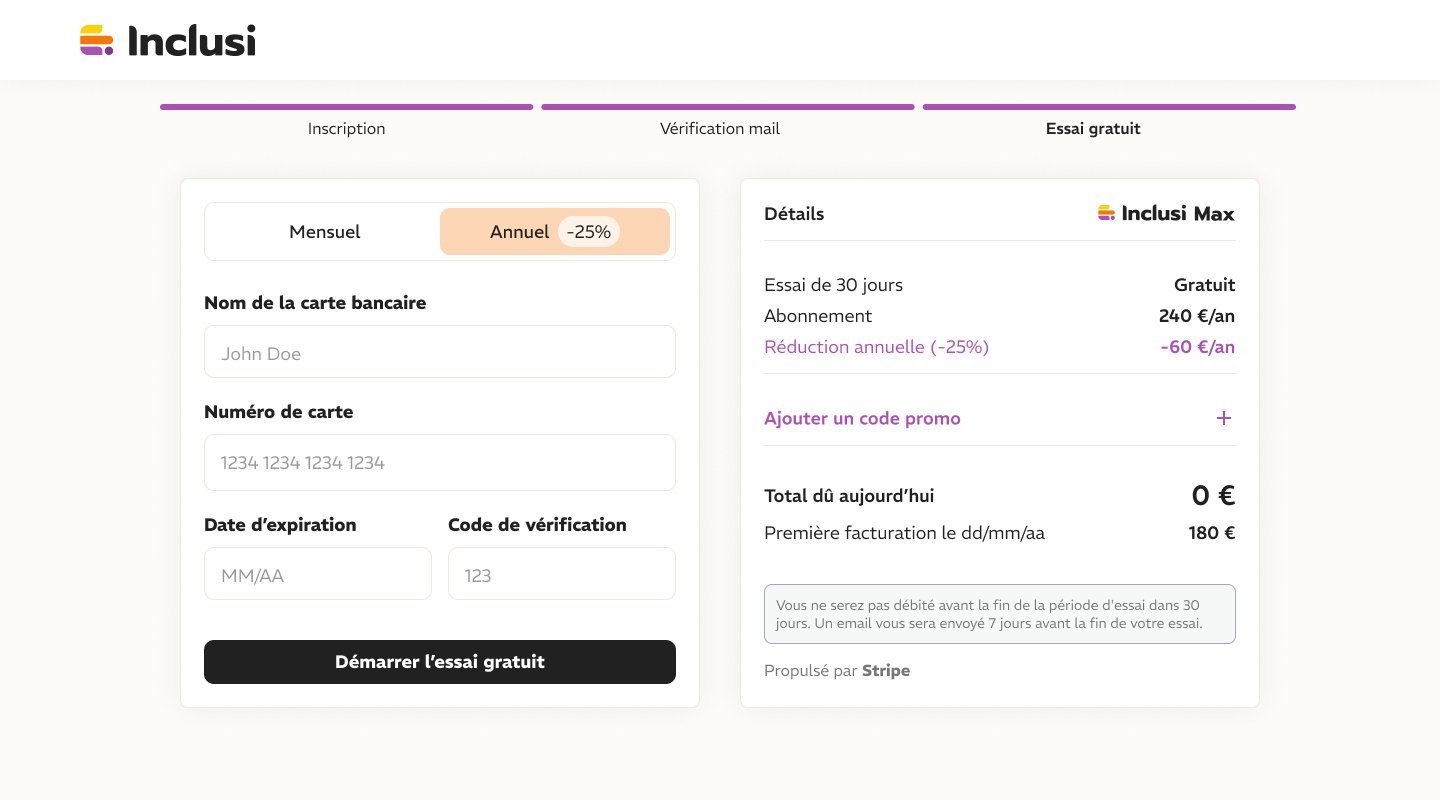Select the Essai gratuit step
This screenshot has height=800, width=1440.
point(1093,129)
